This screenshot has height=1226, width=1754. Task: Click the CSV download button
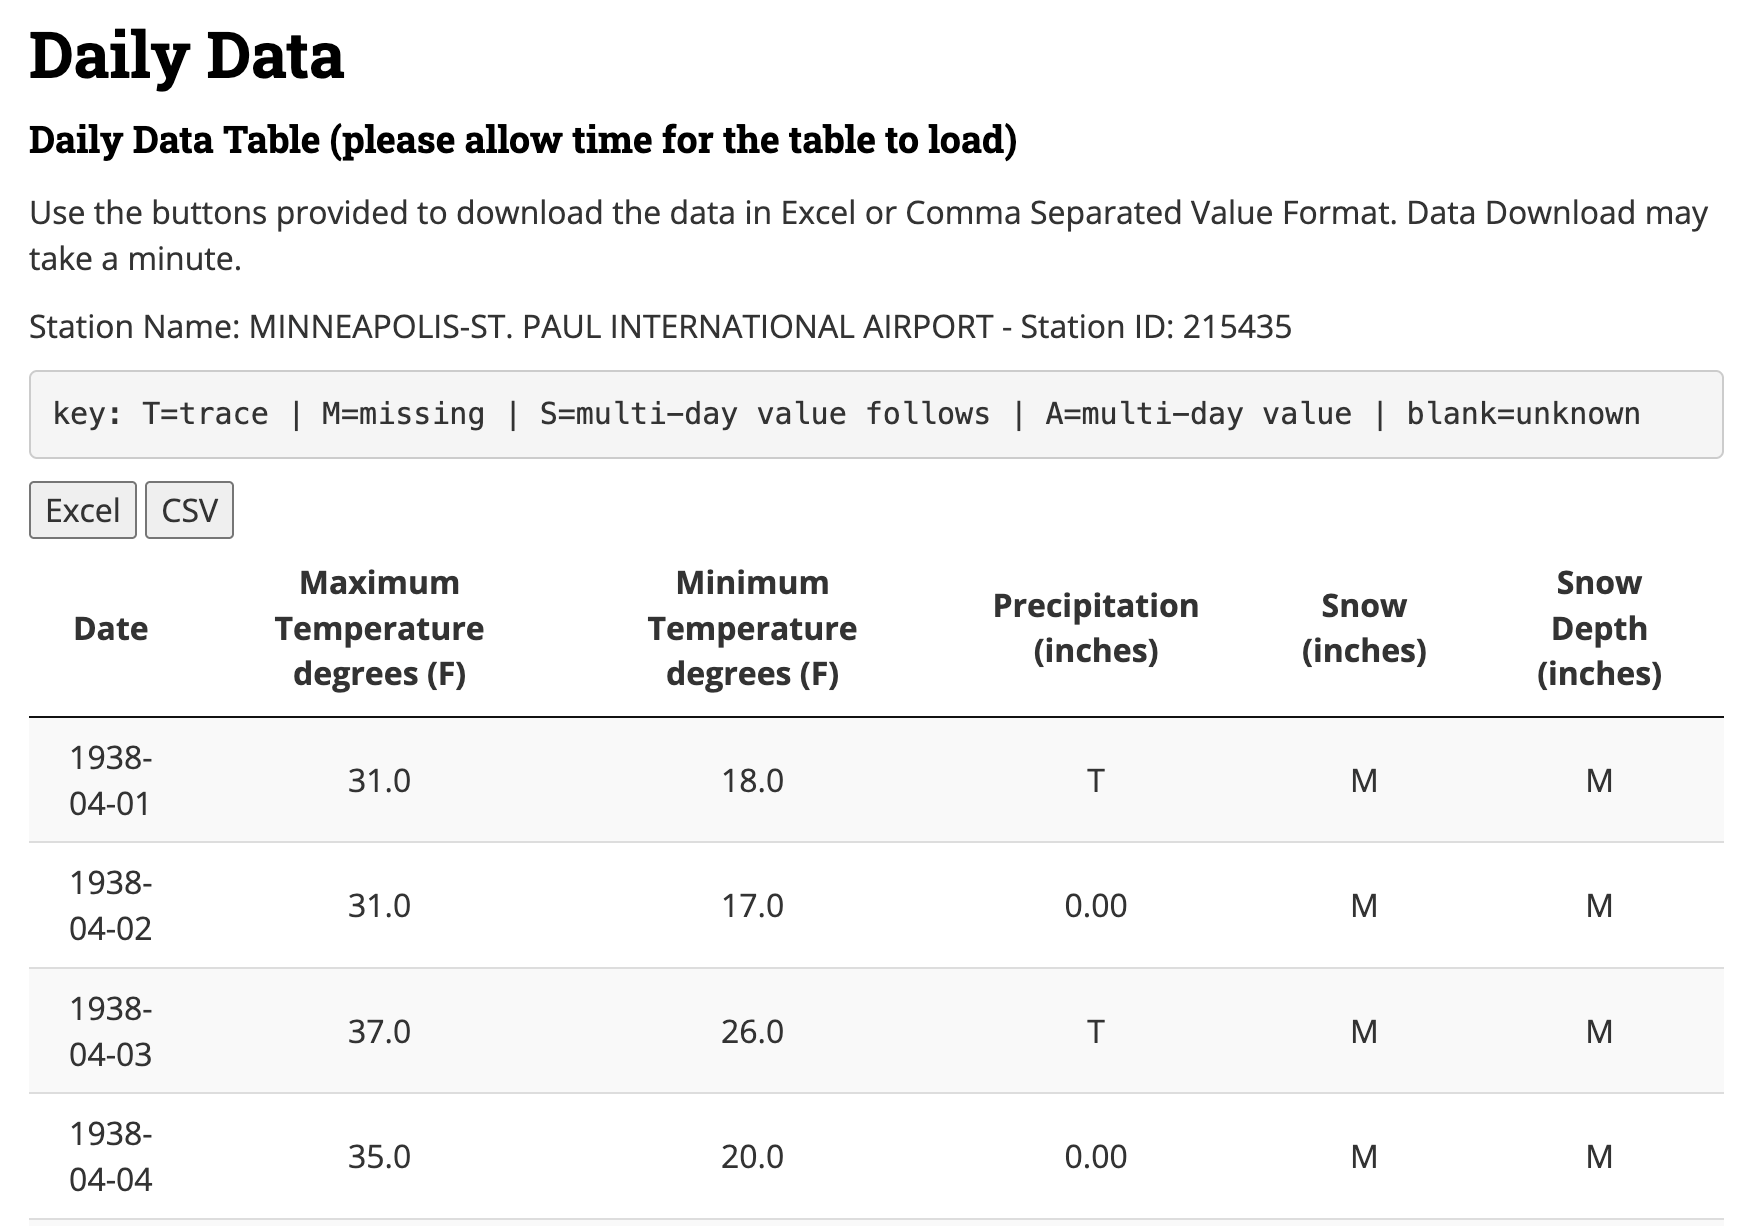[x=190, y=510]
